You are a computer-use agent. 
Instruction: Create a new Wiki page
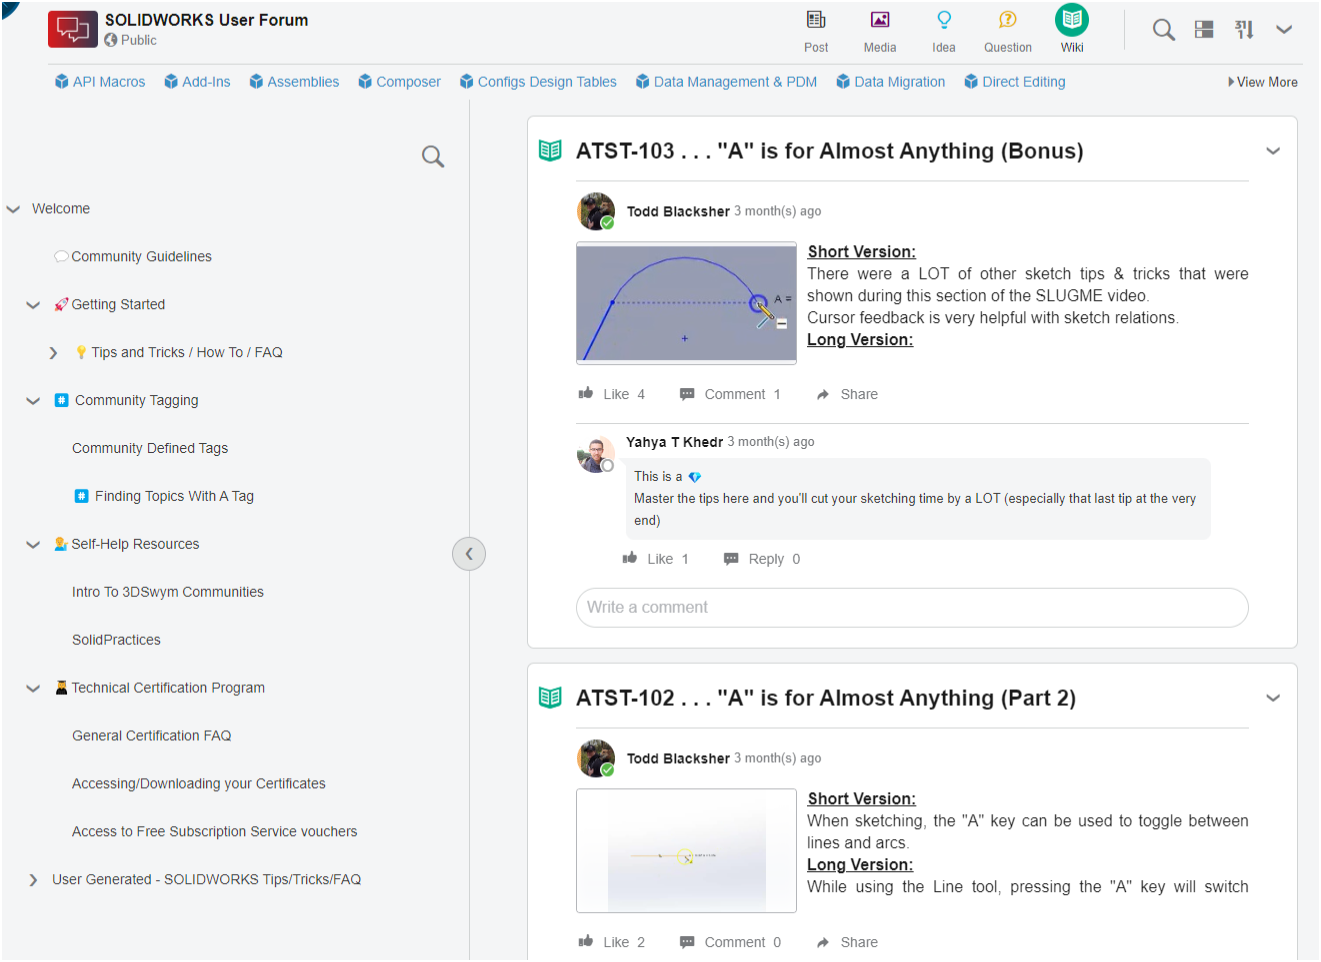pos(1072,30)
